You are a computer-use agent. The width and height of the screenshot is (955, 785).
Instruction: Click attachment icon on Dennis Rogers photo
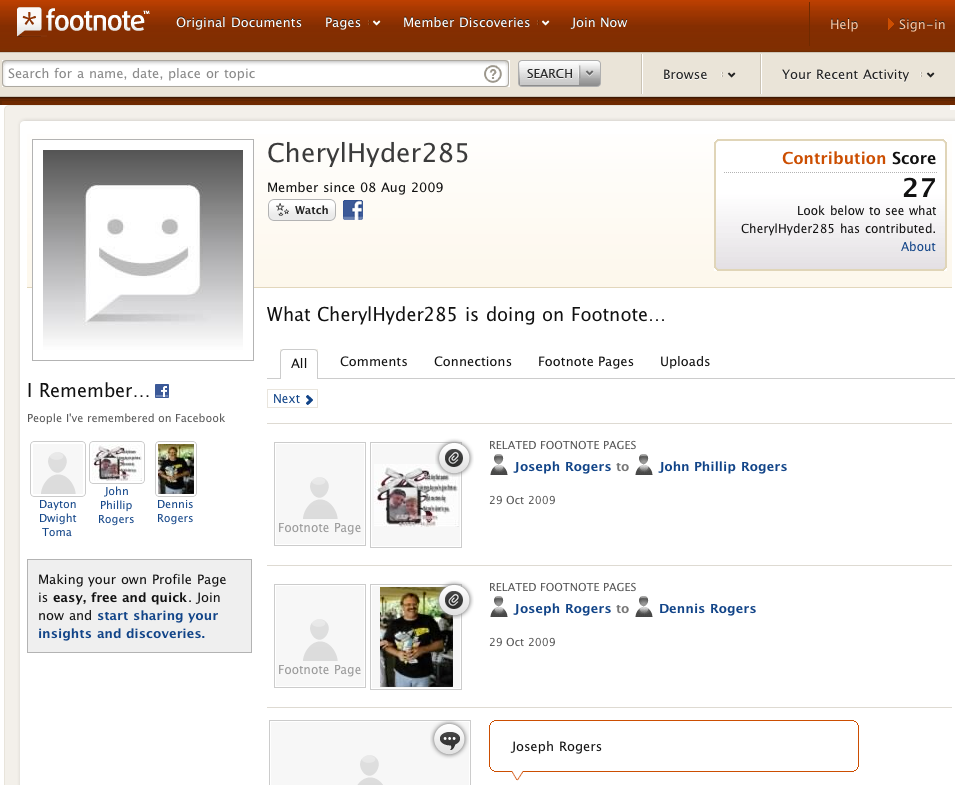453,600
